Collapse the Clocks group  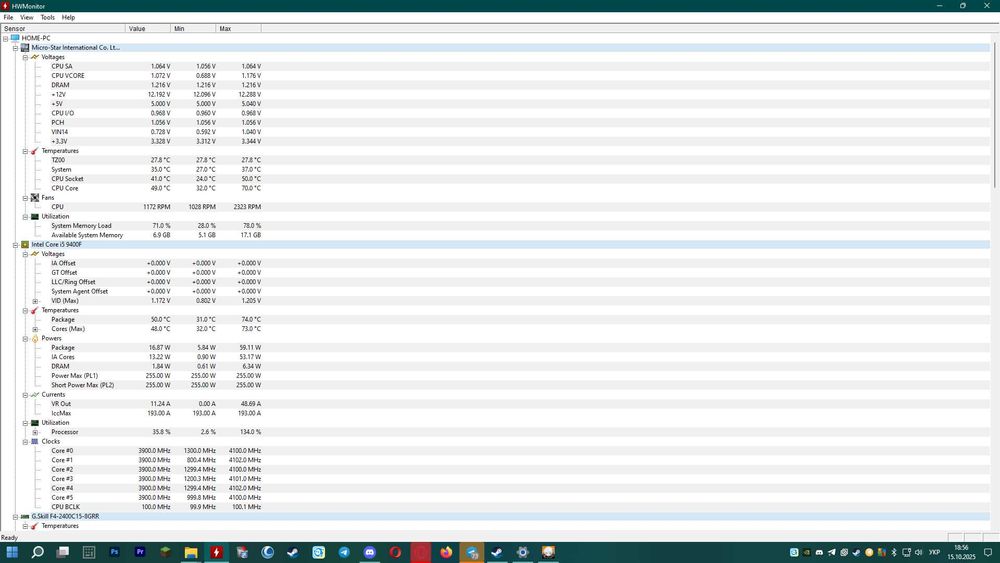pos(26,441)
